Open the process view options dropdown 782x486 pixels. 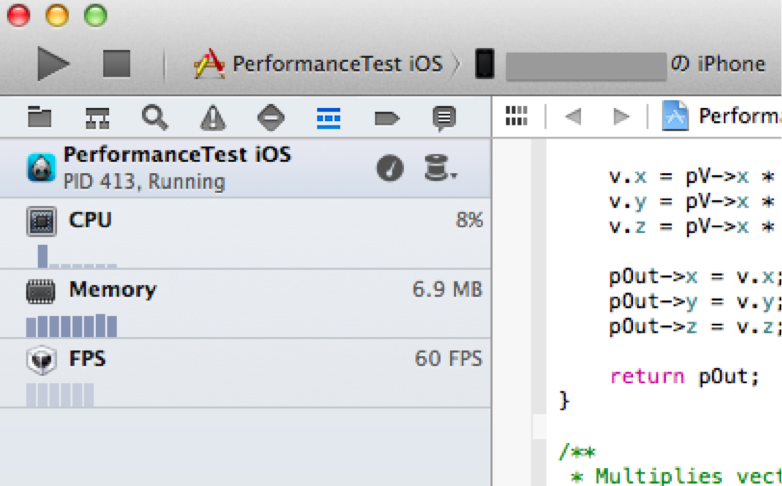click(x=440, y=168)
